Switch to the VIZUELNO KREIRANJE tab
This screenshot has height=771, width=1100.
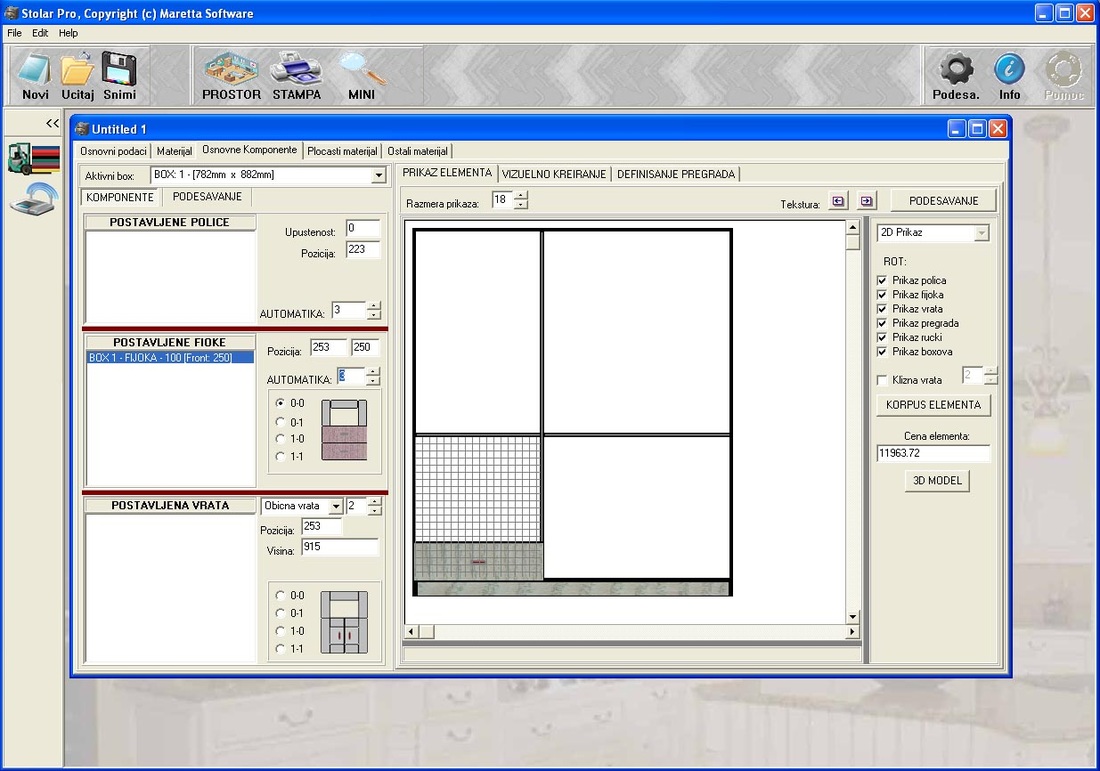pos(554,174)
